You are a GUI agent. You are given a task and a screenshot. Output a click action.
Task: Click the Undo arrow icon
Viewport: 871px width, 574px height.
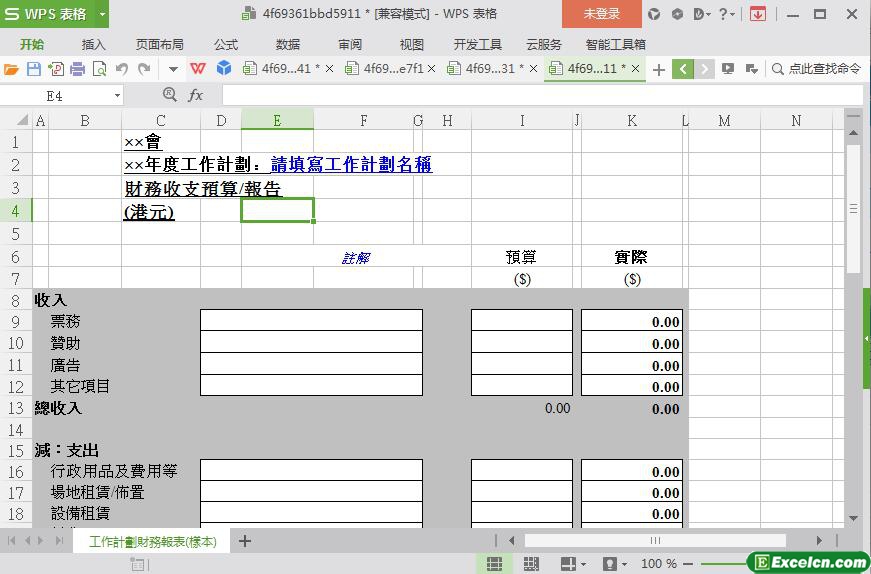[x=122, y=69]
